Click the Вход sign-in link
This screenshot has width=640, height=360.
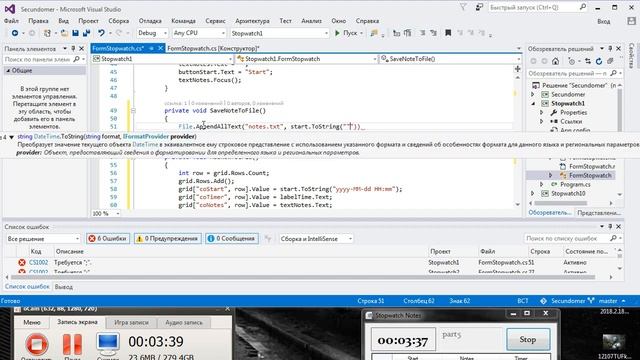pos(604,22)
